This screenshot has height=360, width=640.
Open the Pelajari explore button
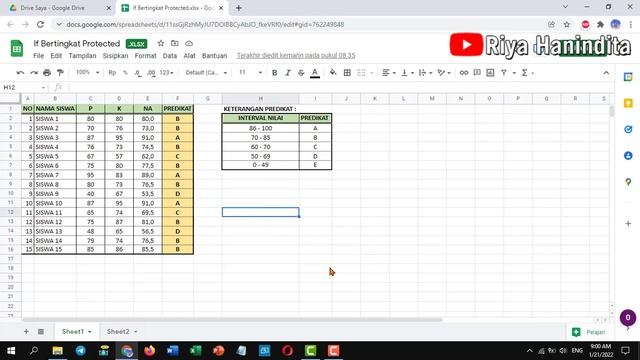pos(589,332)
